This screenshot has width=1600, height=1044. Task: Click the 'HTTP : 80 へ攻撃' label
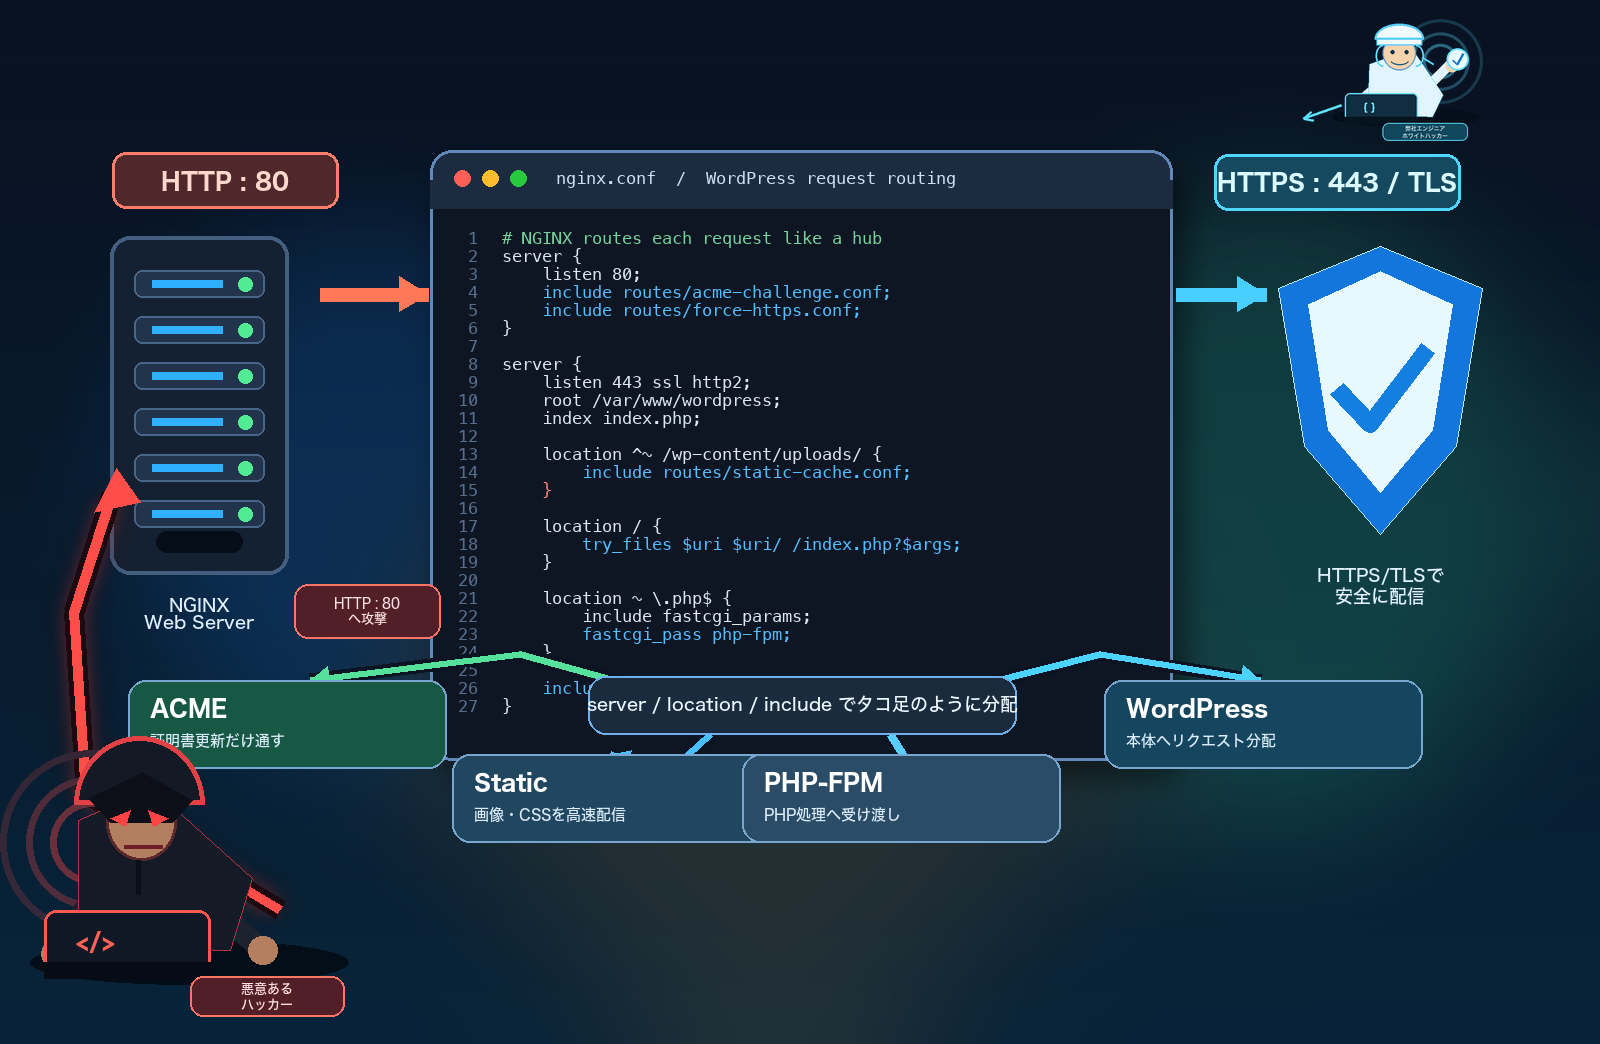[367, 611]
